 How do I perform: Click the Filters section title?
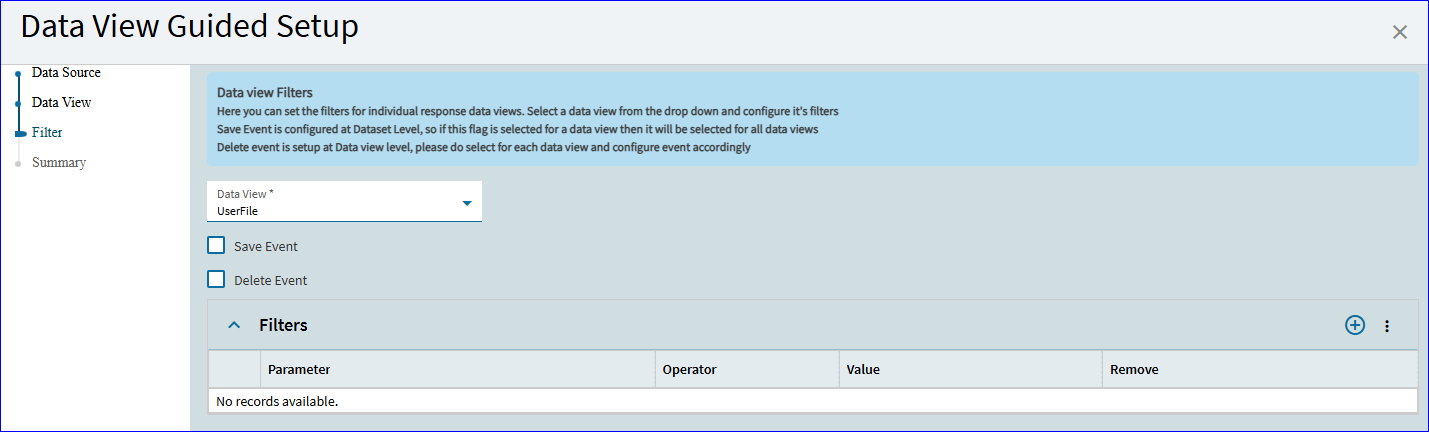click(x=283, y=325)
